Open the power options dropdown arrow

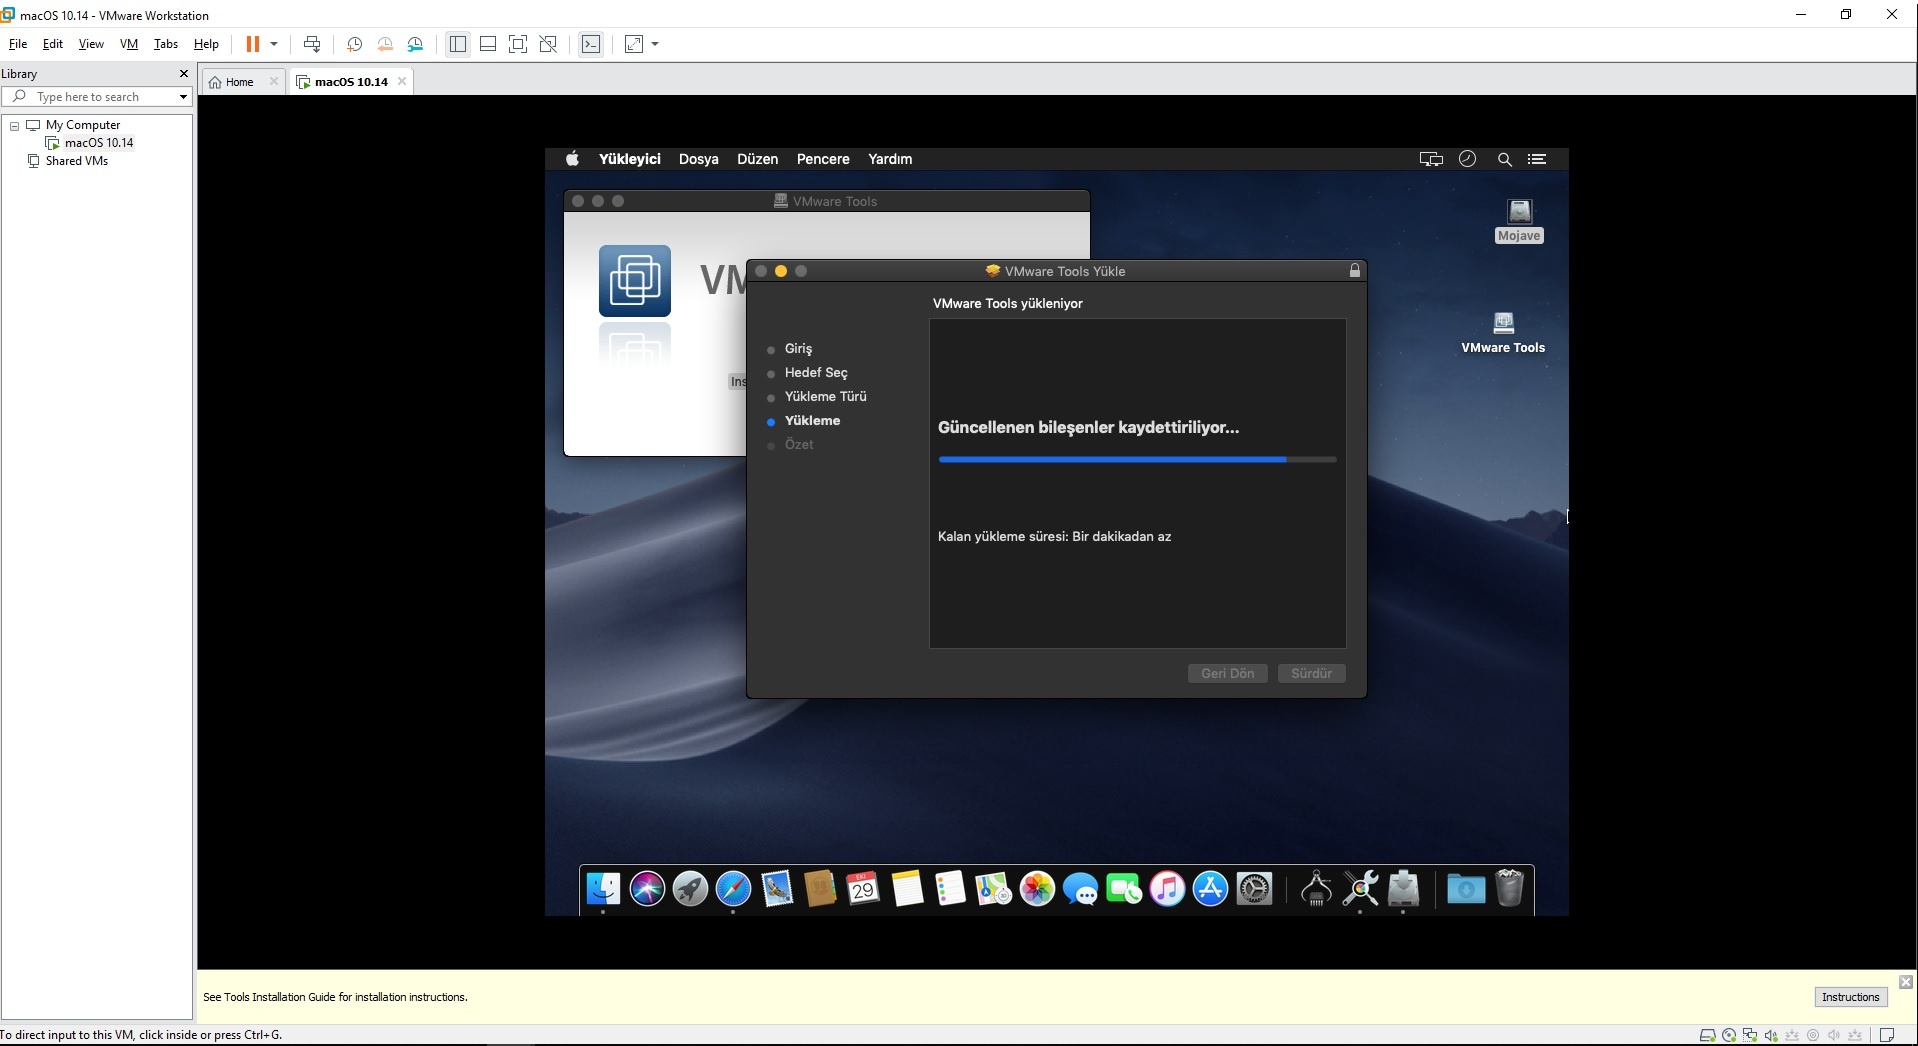tap(274, 44)
